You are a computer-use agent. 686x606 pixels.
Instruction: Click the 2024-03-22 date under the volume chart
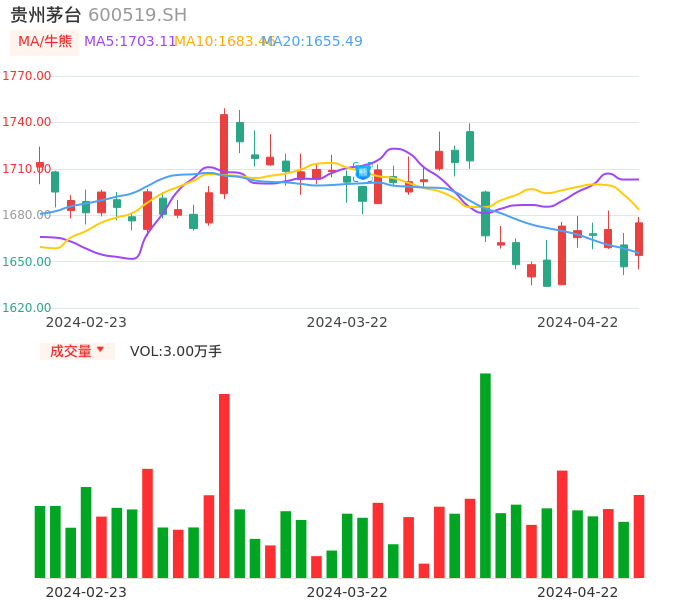[x=347, y=592]
